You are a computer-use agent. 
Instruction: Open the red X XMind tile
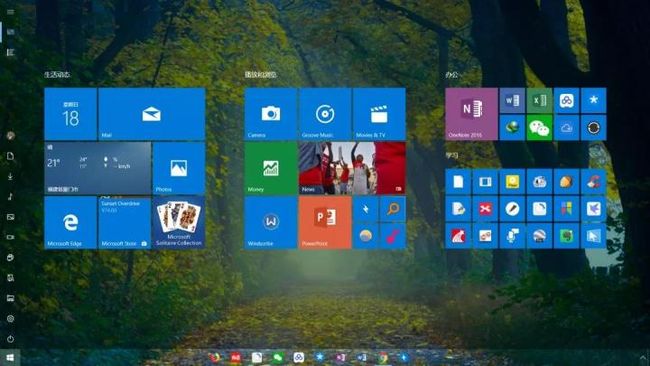tap(485, 209)
